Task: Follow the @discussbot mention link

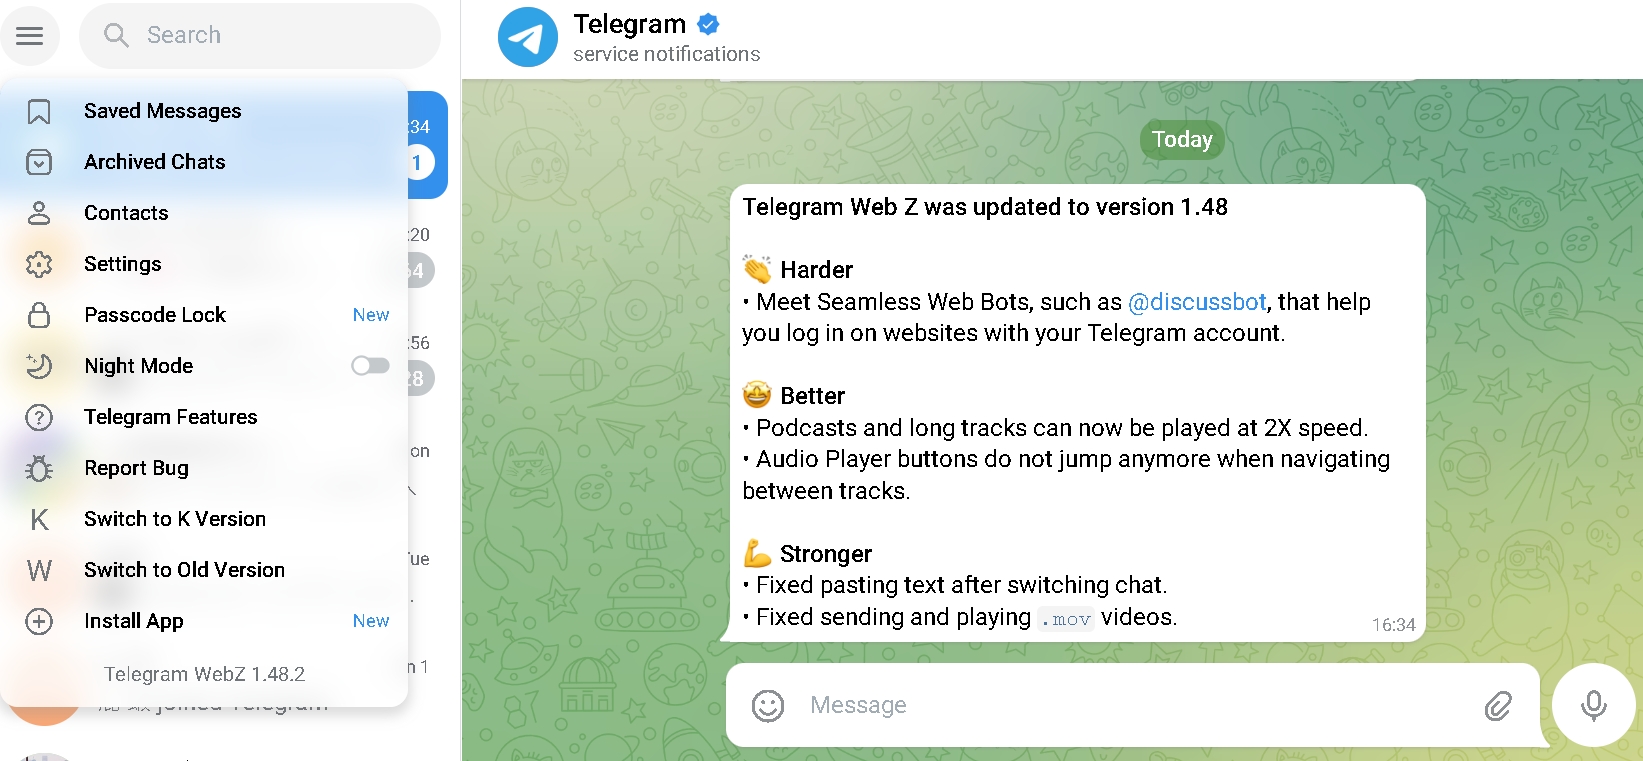Action: click(1197, 302)
